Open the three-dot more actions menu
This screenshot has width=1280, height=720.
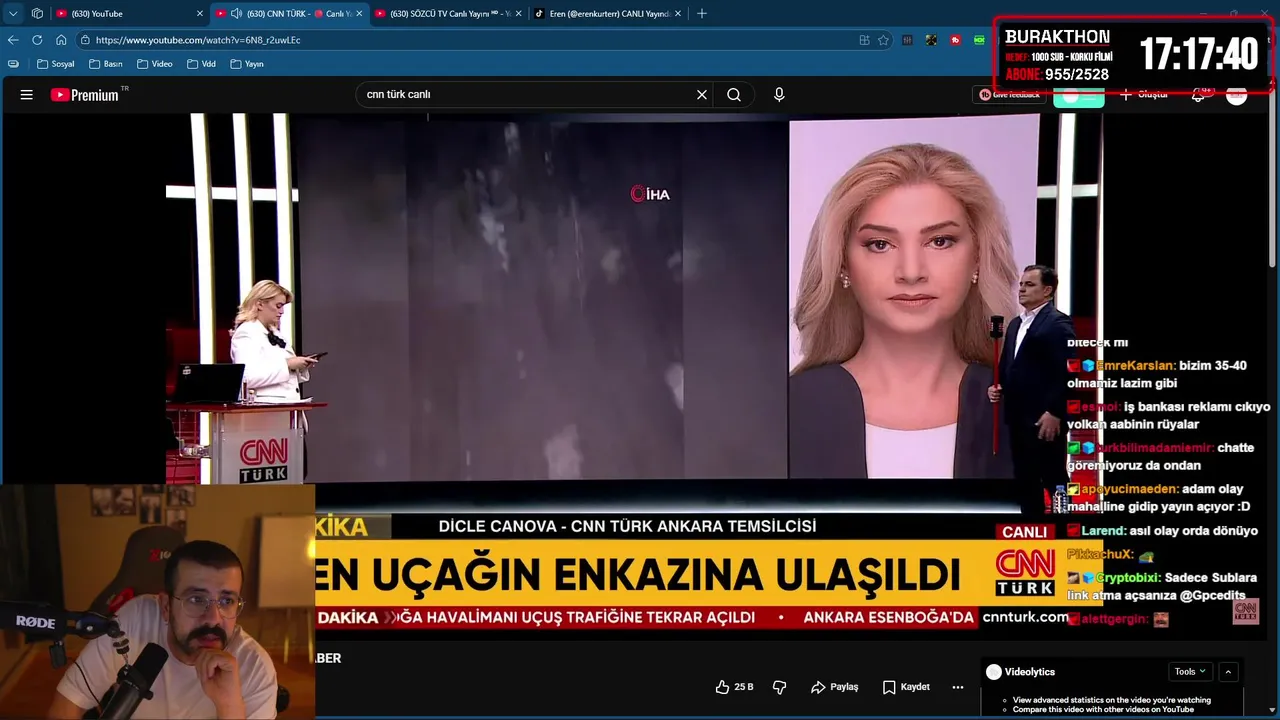[x=957, y=687]
